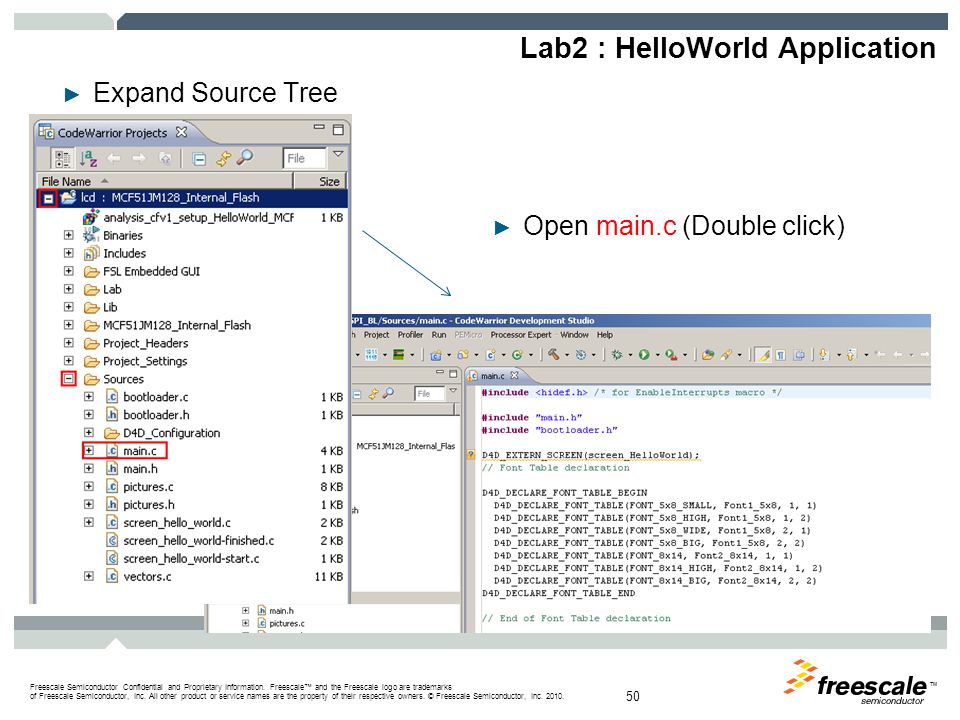The image size is (960, 720).
Task: Select pictures.c in the Sources tree
Action: click(x=148, y=487)
